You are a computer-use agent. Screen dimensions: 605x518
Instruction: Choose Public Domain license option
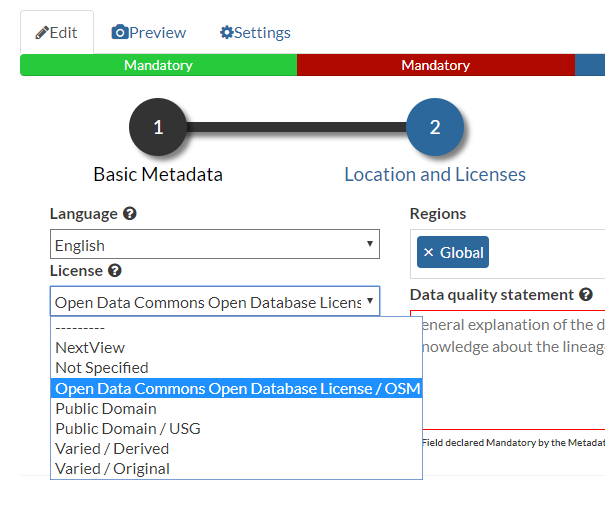(237, 408)
